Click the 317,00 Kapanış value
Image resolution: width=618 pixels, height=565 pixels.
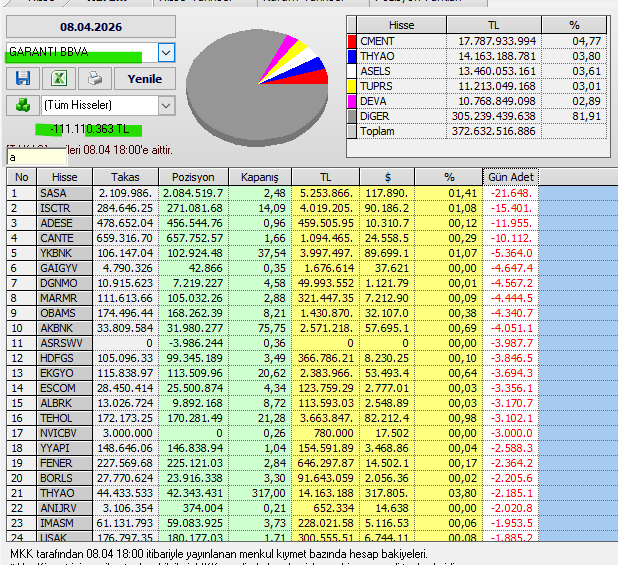[268, 493]
